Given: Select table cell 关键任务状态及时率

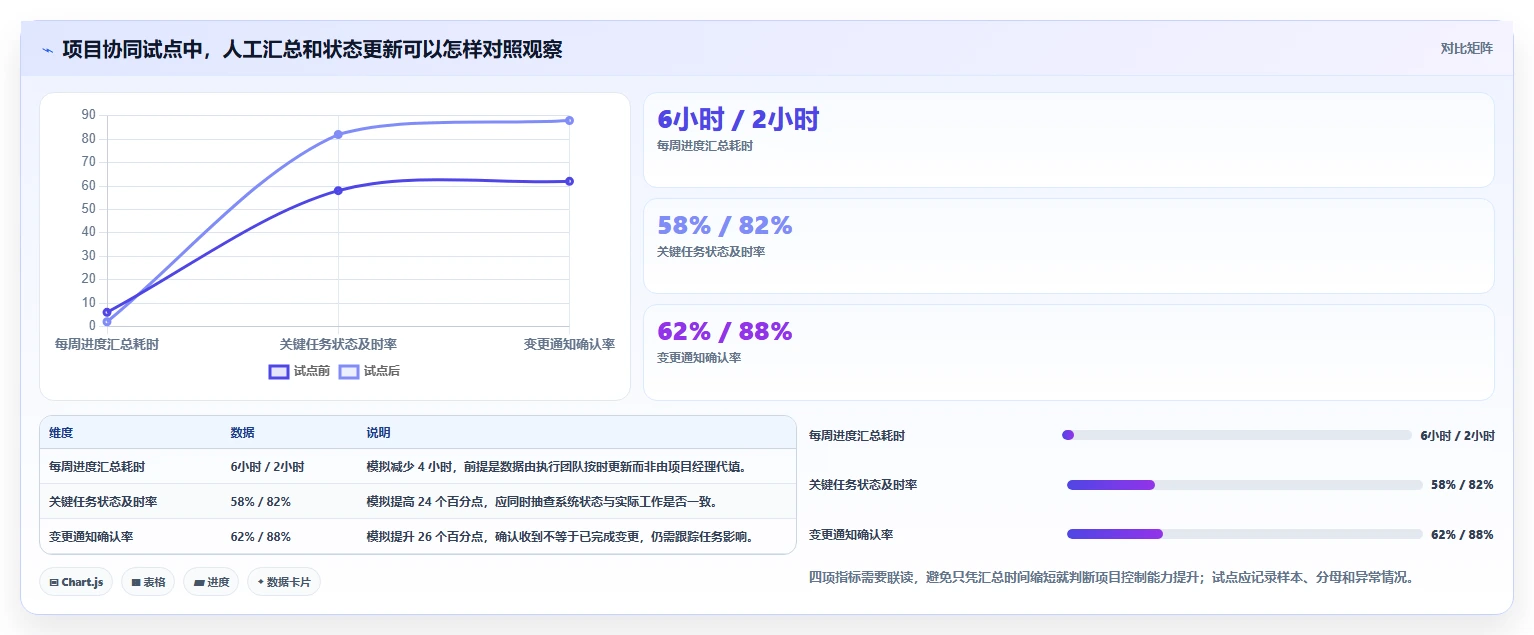Looking at the screenshot, I should tap(103, 502).
